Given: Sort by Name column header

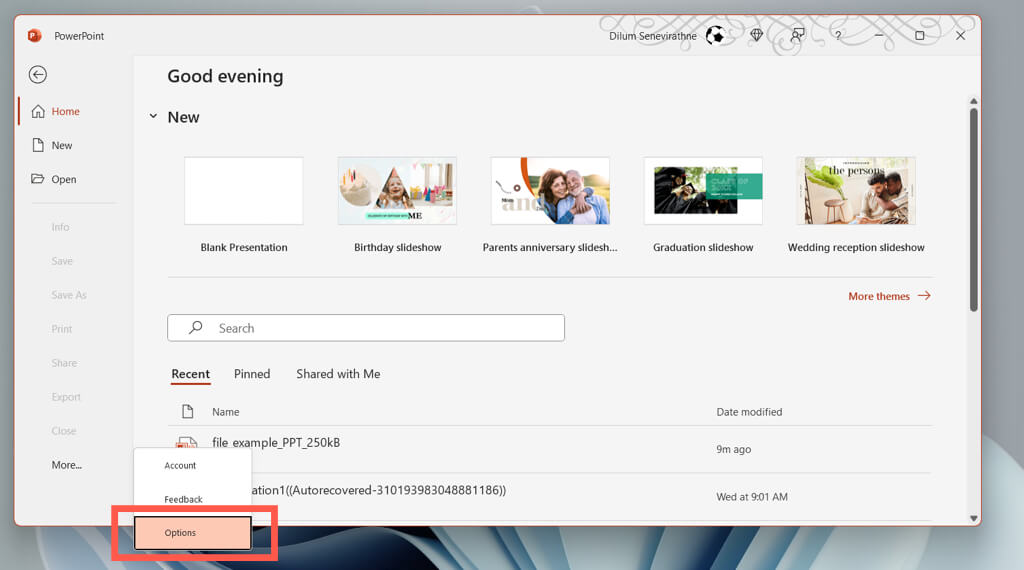Looking at the screenshot, I should pyautogui.click(x=225, y=412).
